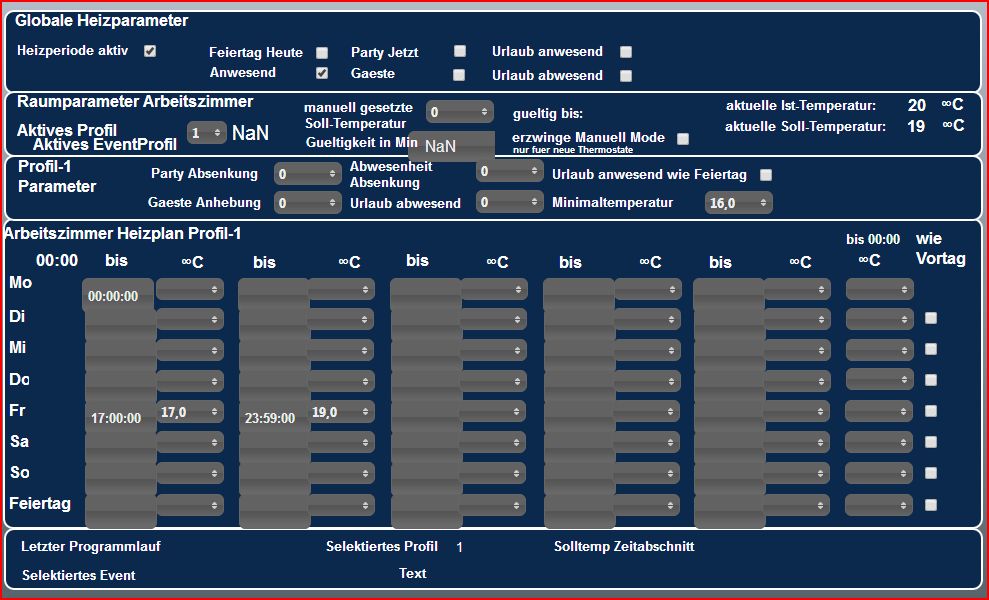Enable the Feiertag Heute checkbox
Screen dimensions: 989x600
point(322,52)
